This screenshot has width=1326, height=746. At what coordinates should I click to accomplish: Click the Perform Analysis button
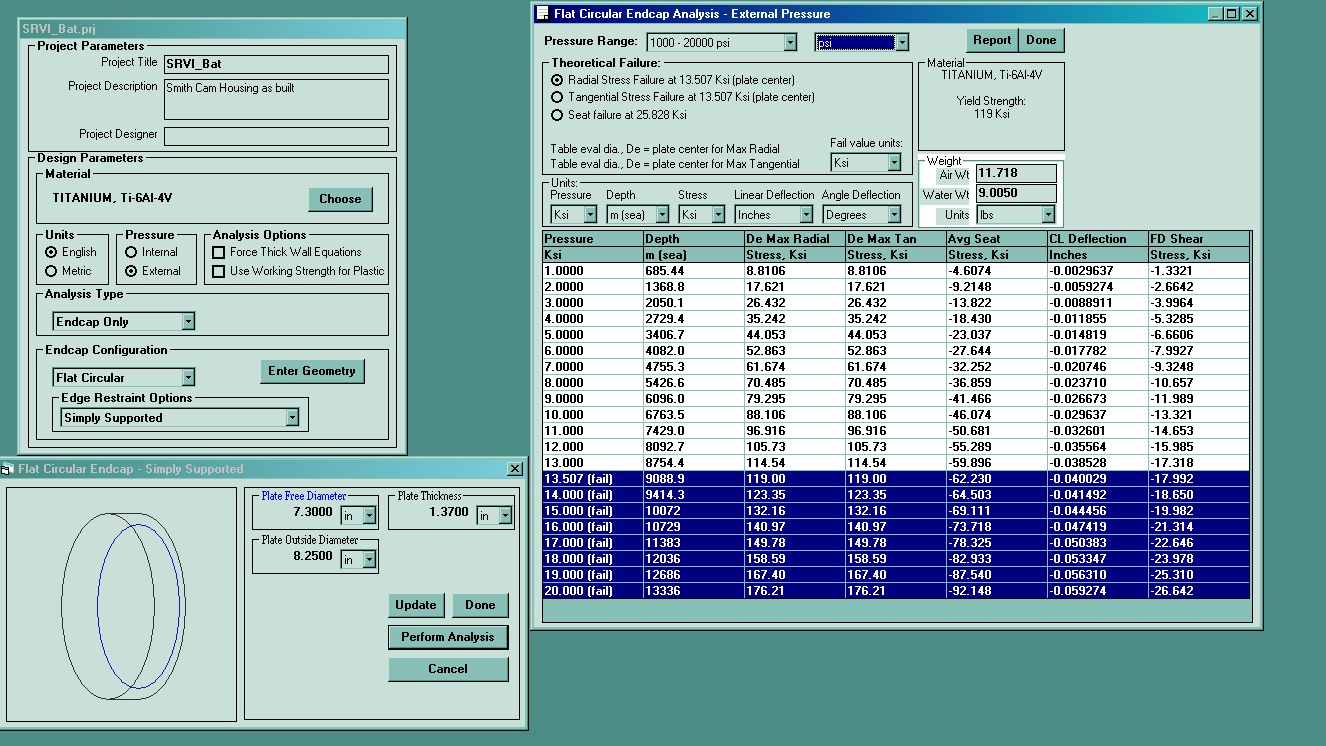point(448,637)
